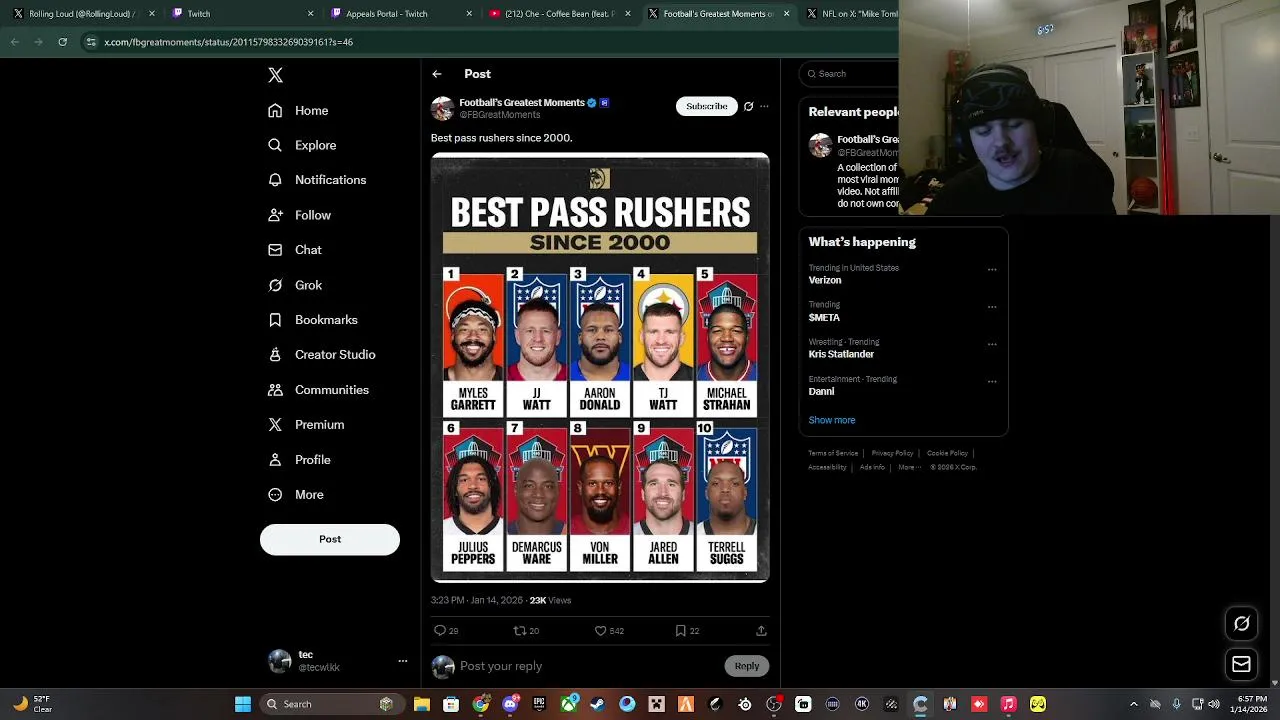The width and height of the screenshot is (1280, 720).
Task: Open the Windows Start menu
Action: click(242, 704)
